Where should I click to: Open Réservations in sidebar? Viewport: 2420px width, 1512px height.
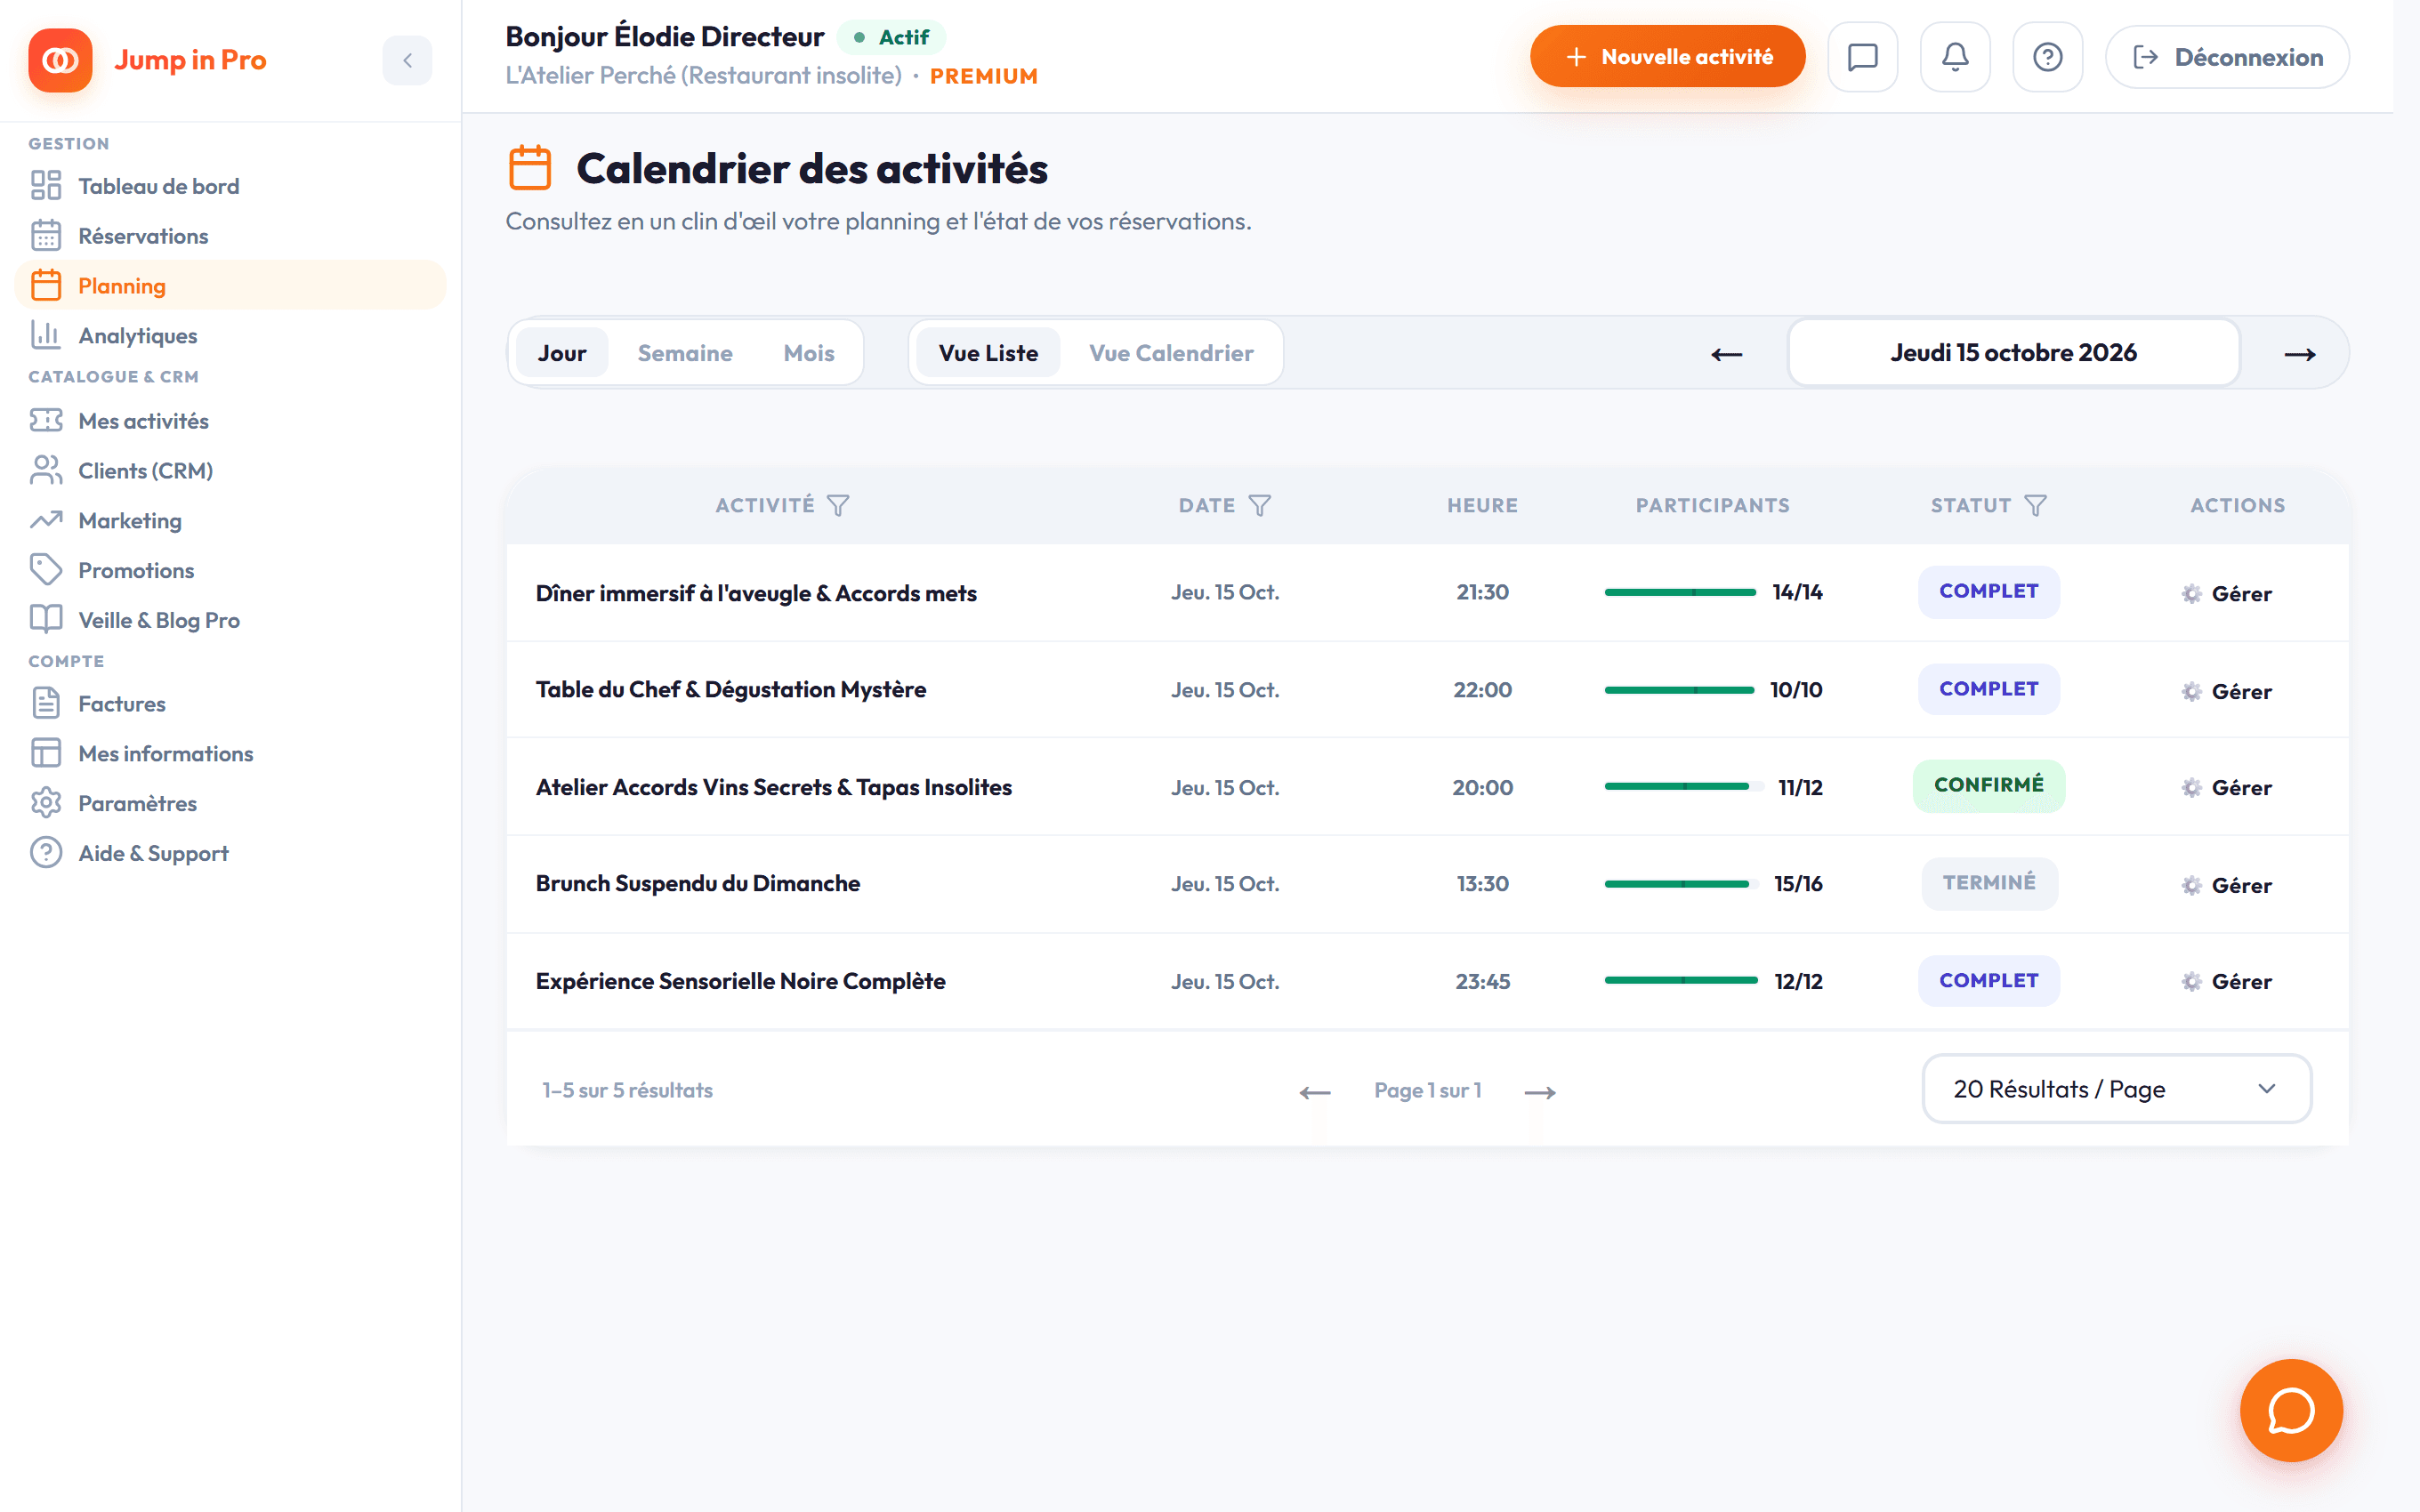click(230, 236)
